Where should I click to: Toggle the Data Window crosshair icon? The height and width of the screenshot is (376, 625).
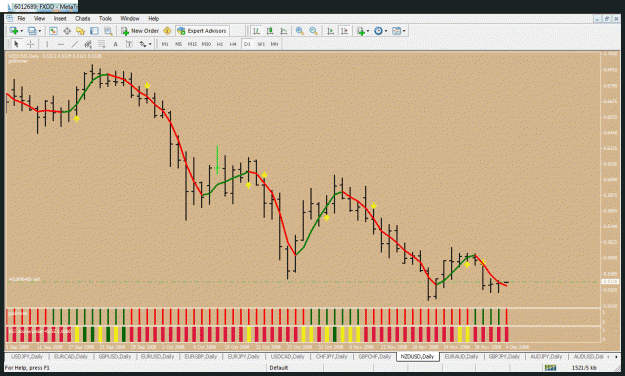67,31
